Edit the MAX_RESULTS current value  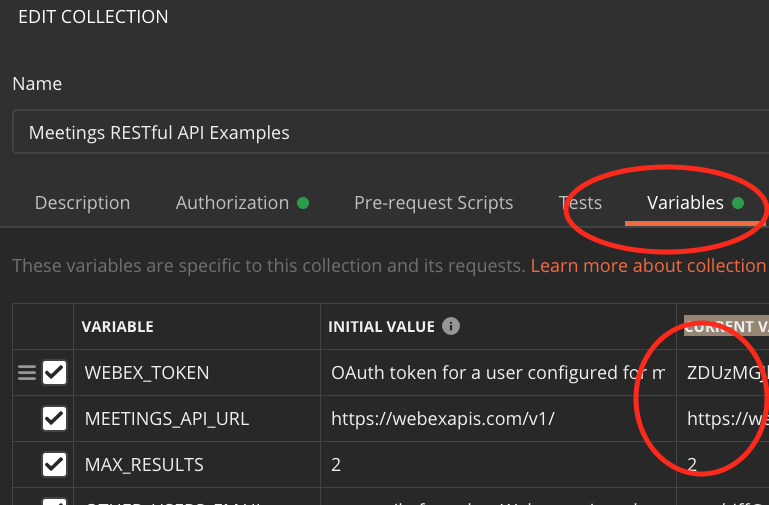pos(723,464)
